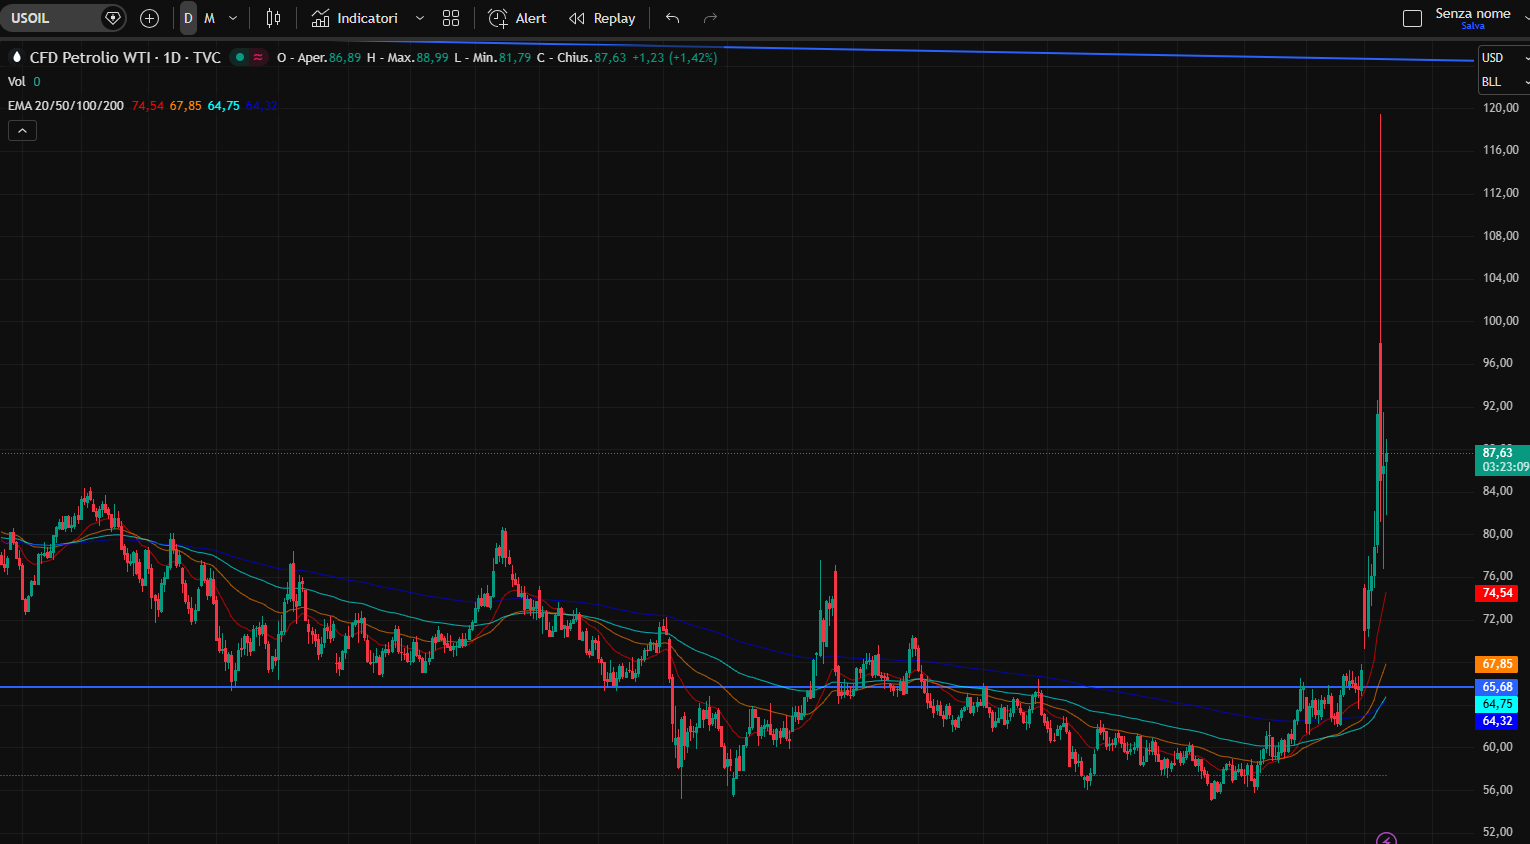Image resolution: width=1530 pixels, height=844 pixels.
Task: Click the 120,00 price scale label
Action: [1500, 108]
